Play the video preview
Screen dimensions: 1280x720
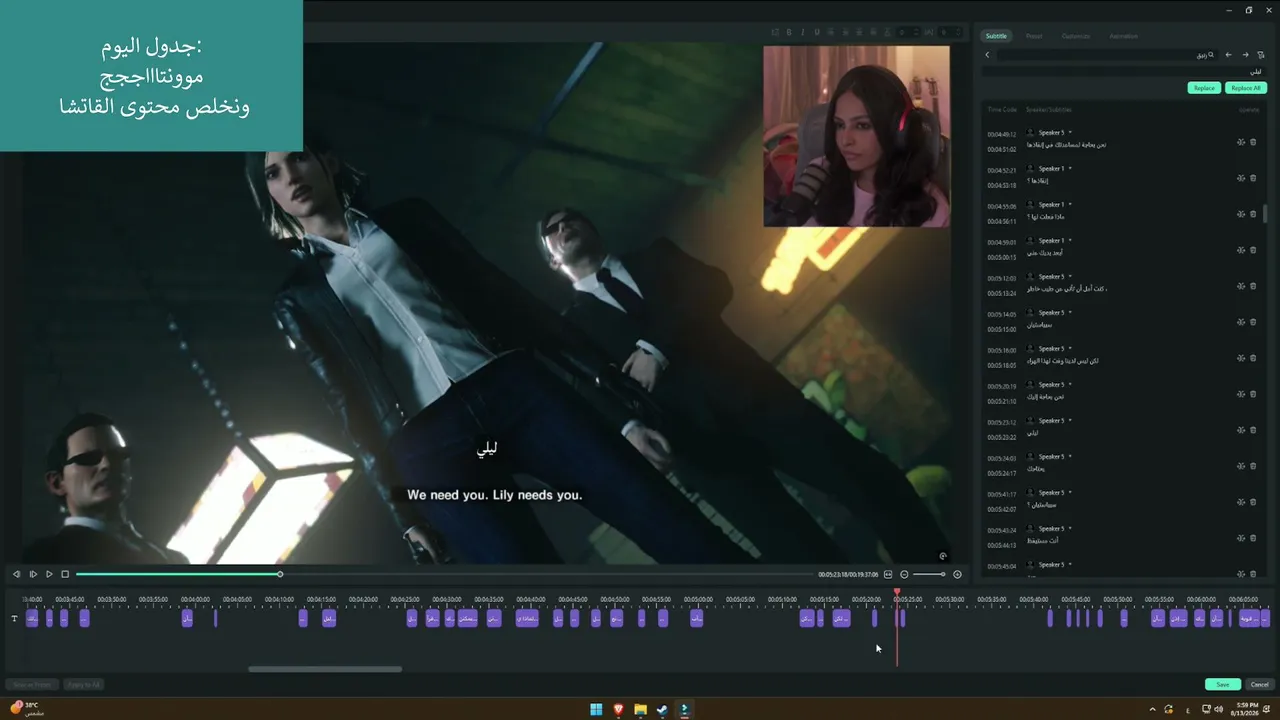coord(49,574)
